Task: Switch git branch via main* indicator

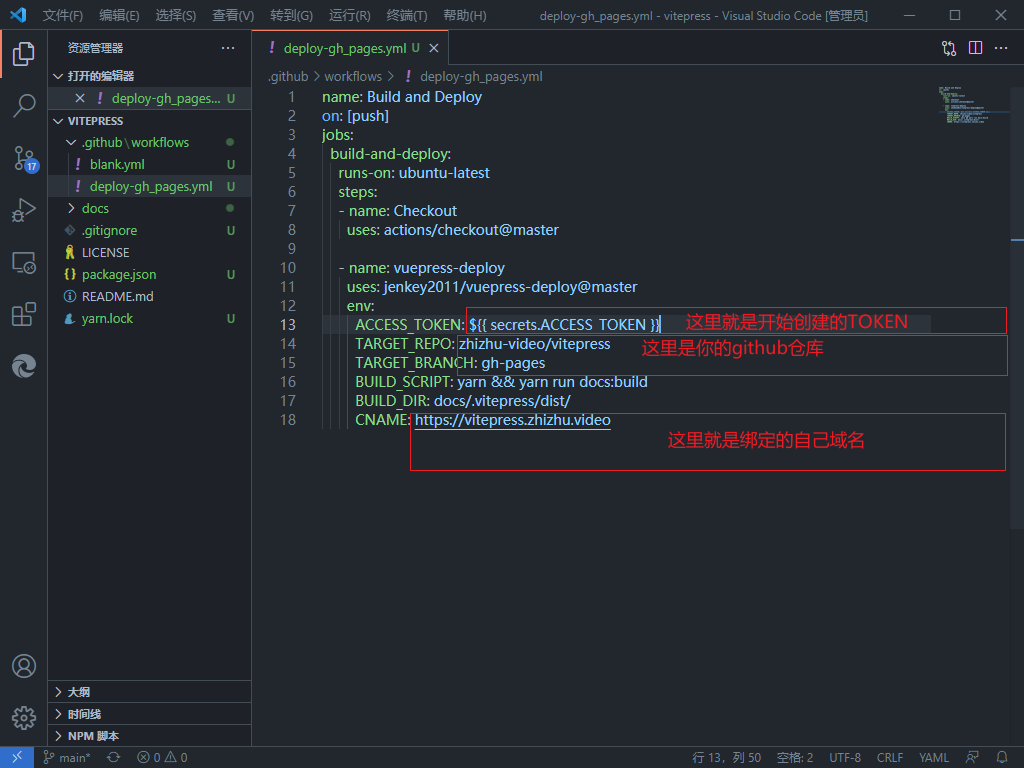Action: coord(67,758)
